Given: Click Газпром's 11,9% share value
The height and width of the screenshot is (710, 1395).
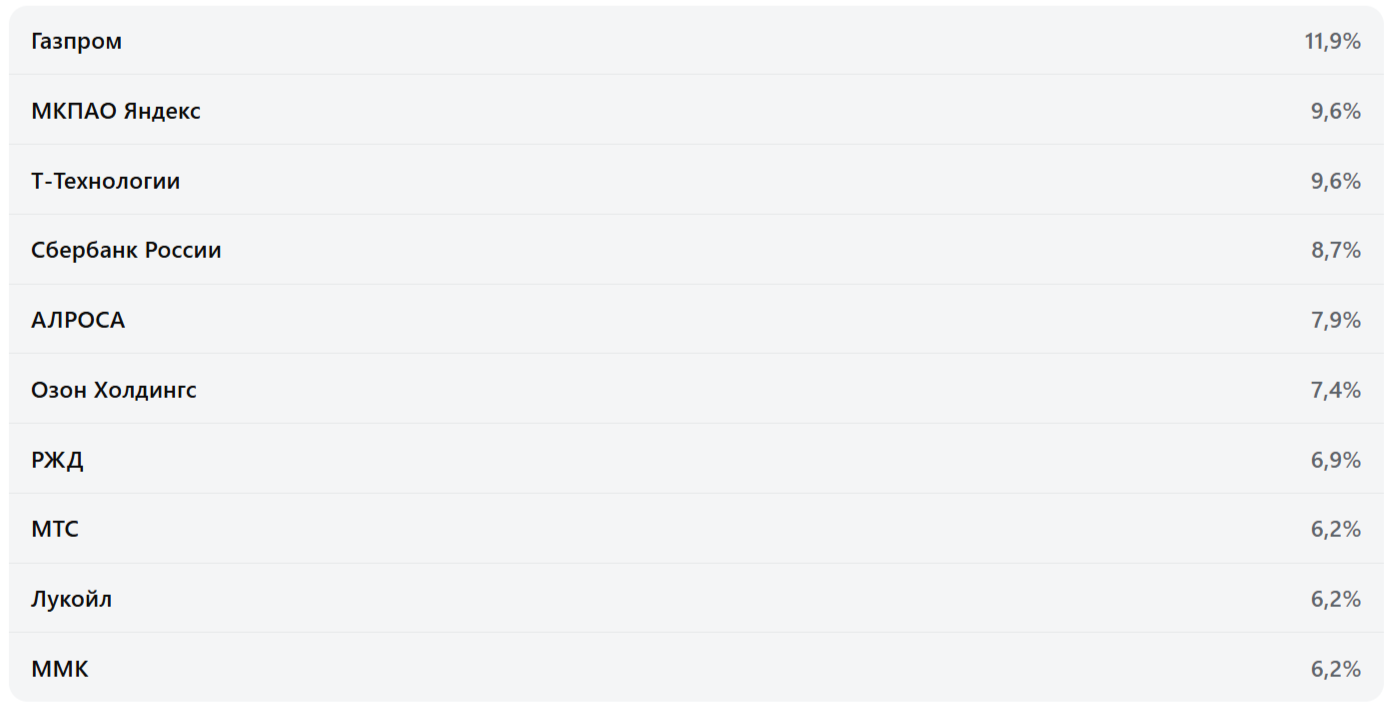Looking at the screenshot, I should point(1332,41).
